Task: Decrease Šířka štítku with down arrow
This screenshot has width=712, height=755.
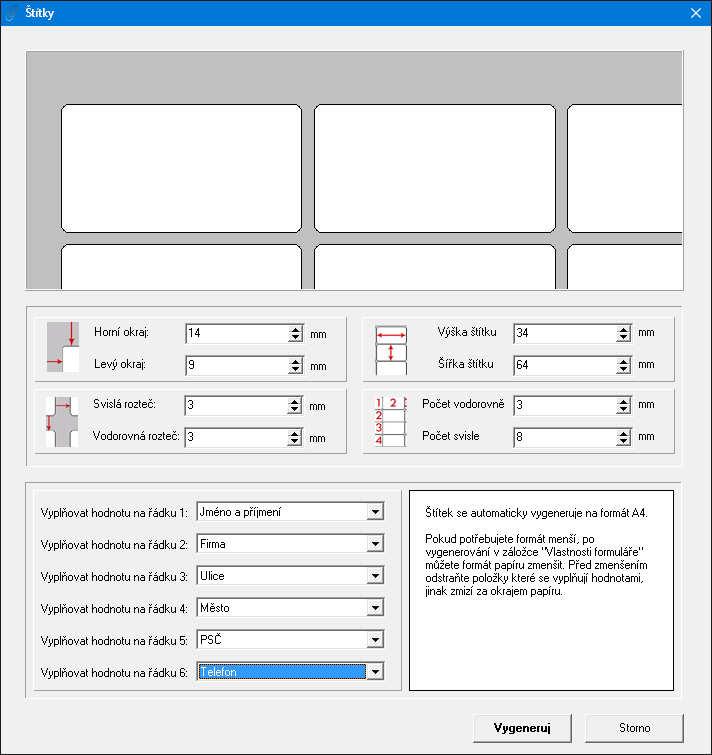Action: point(623,370)
